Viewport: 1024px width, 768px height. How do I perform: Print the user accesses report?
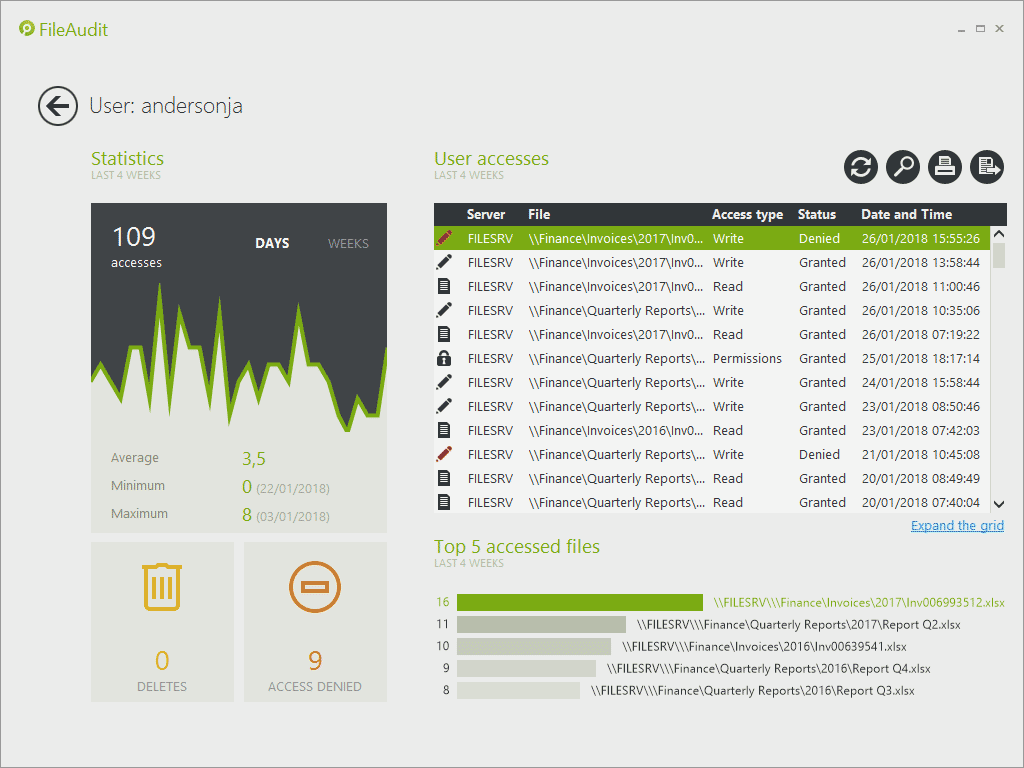(945, 167)
